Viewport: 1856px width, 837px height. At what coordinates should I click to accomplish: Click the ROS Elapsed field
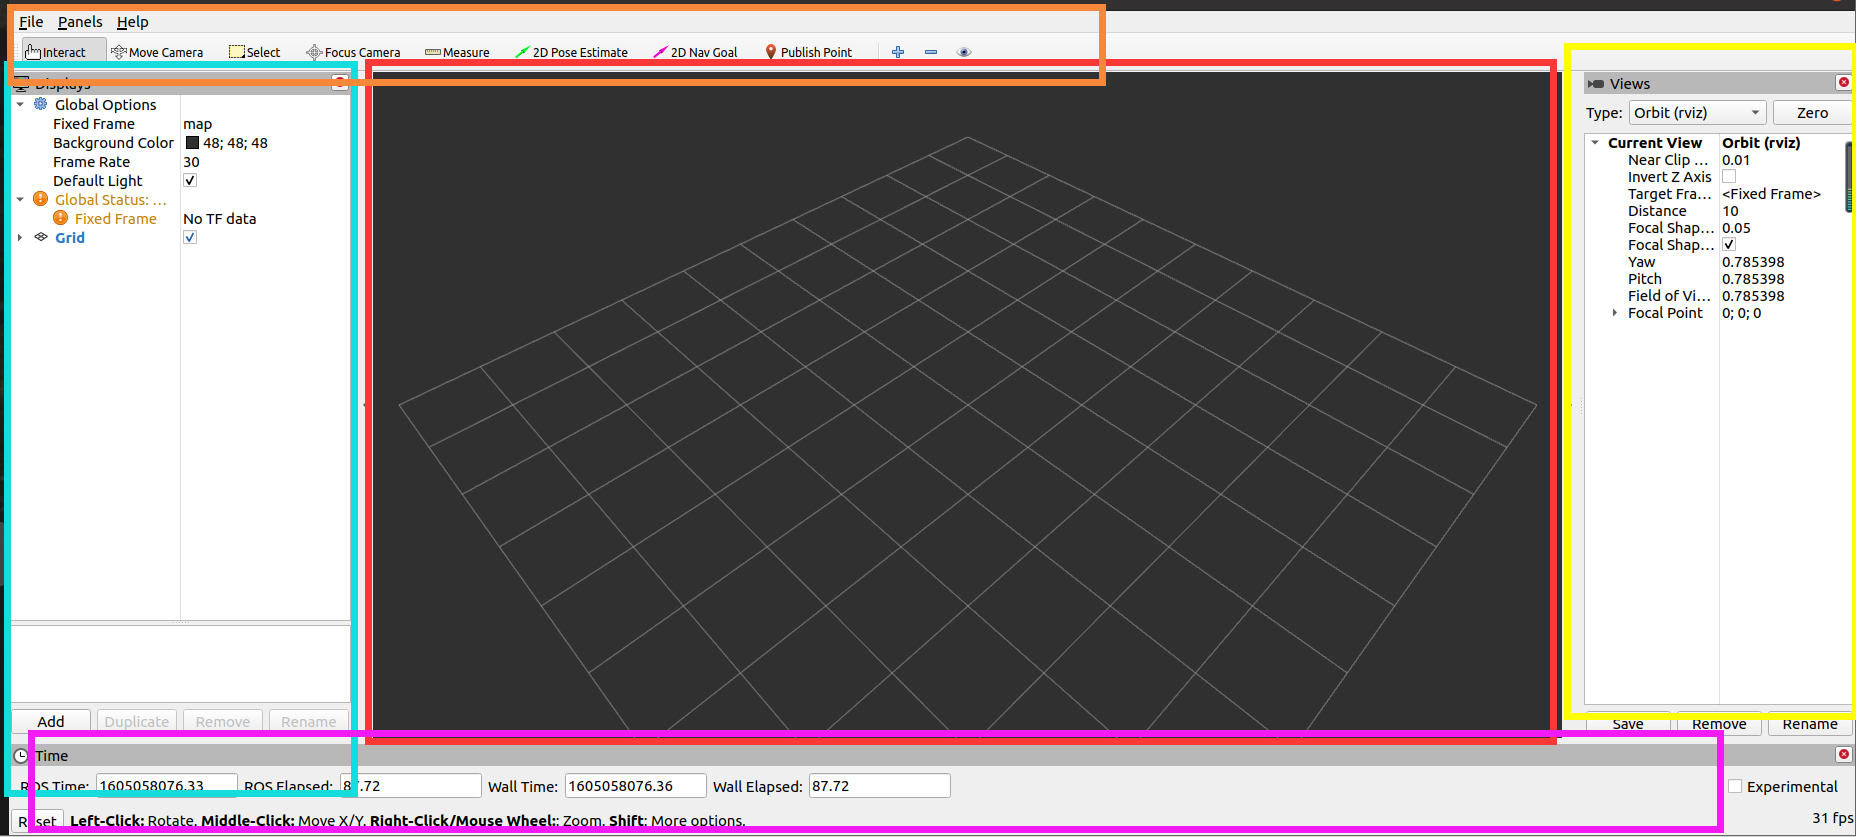click(x=411, y=786)
